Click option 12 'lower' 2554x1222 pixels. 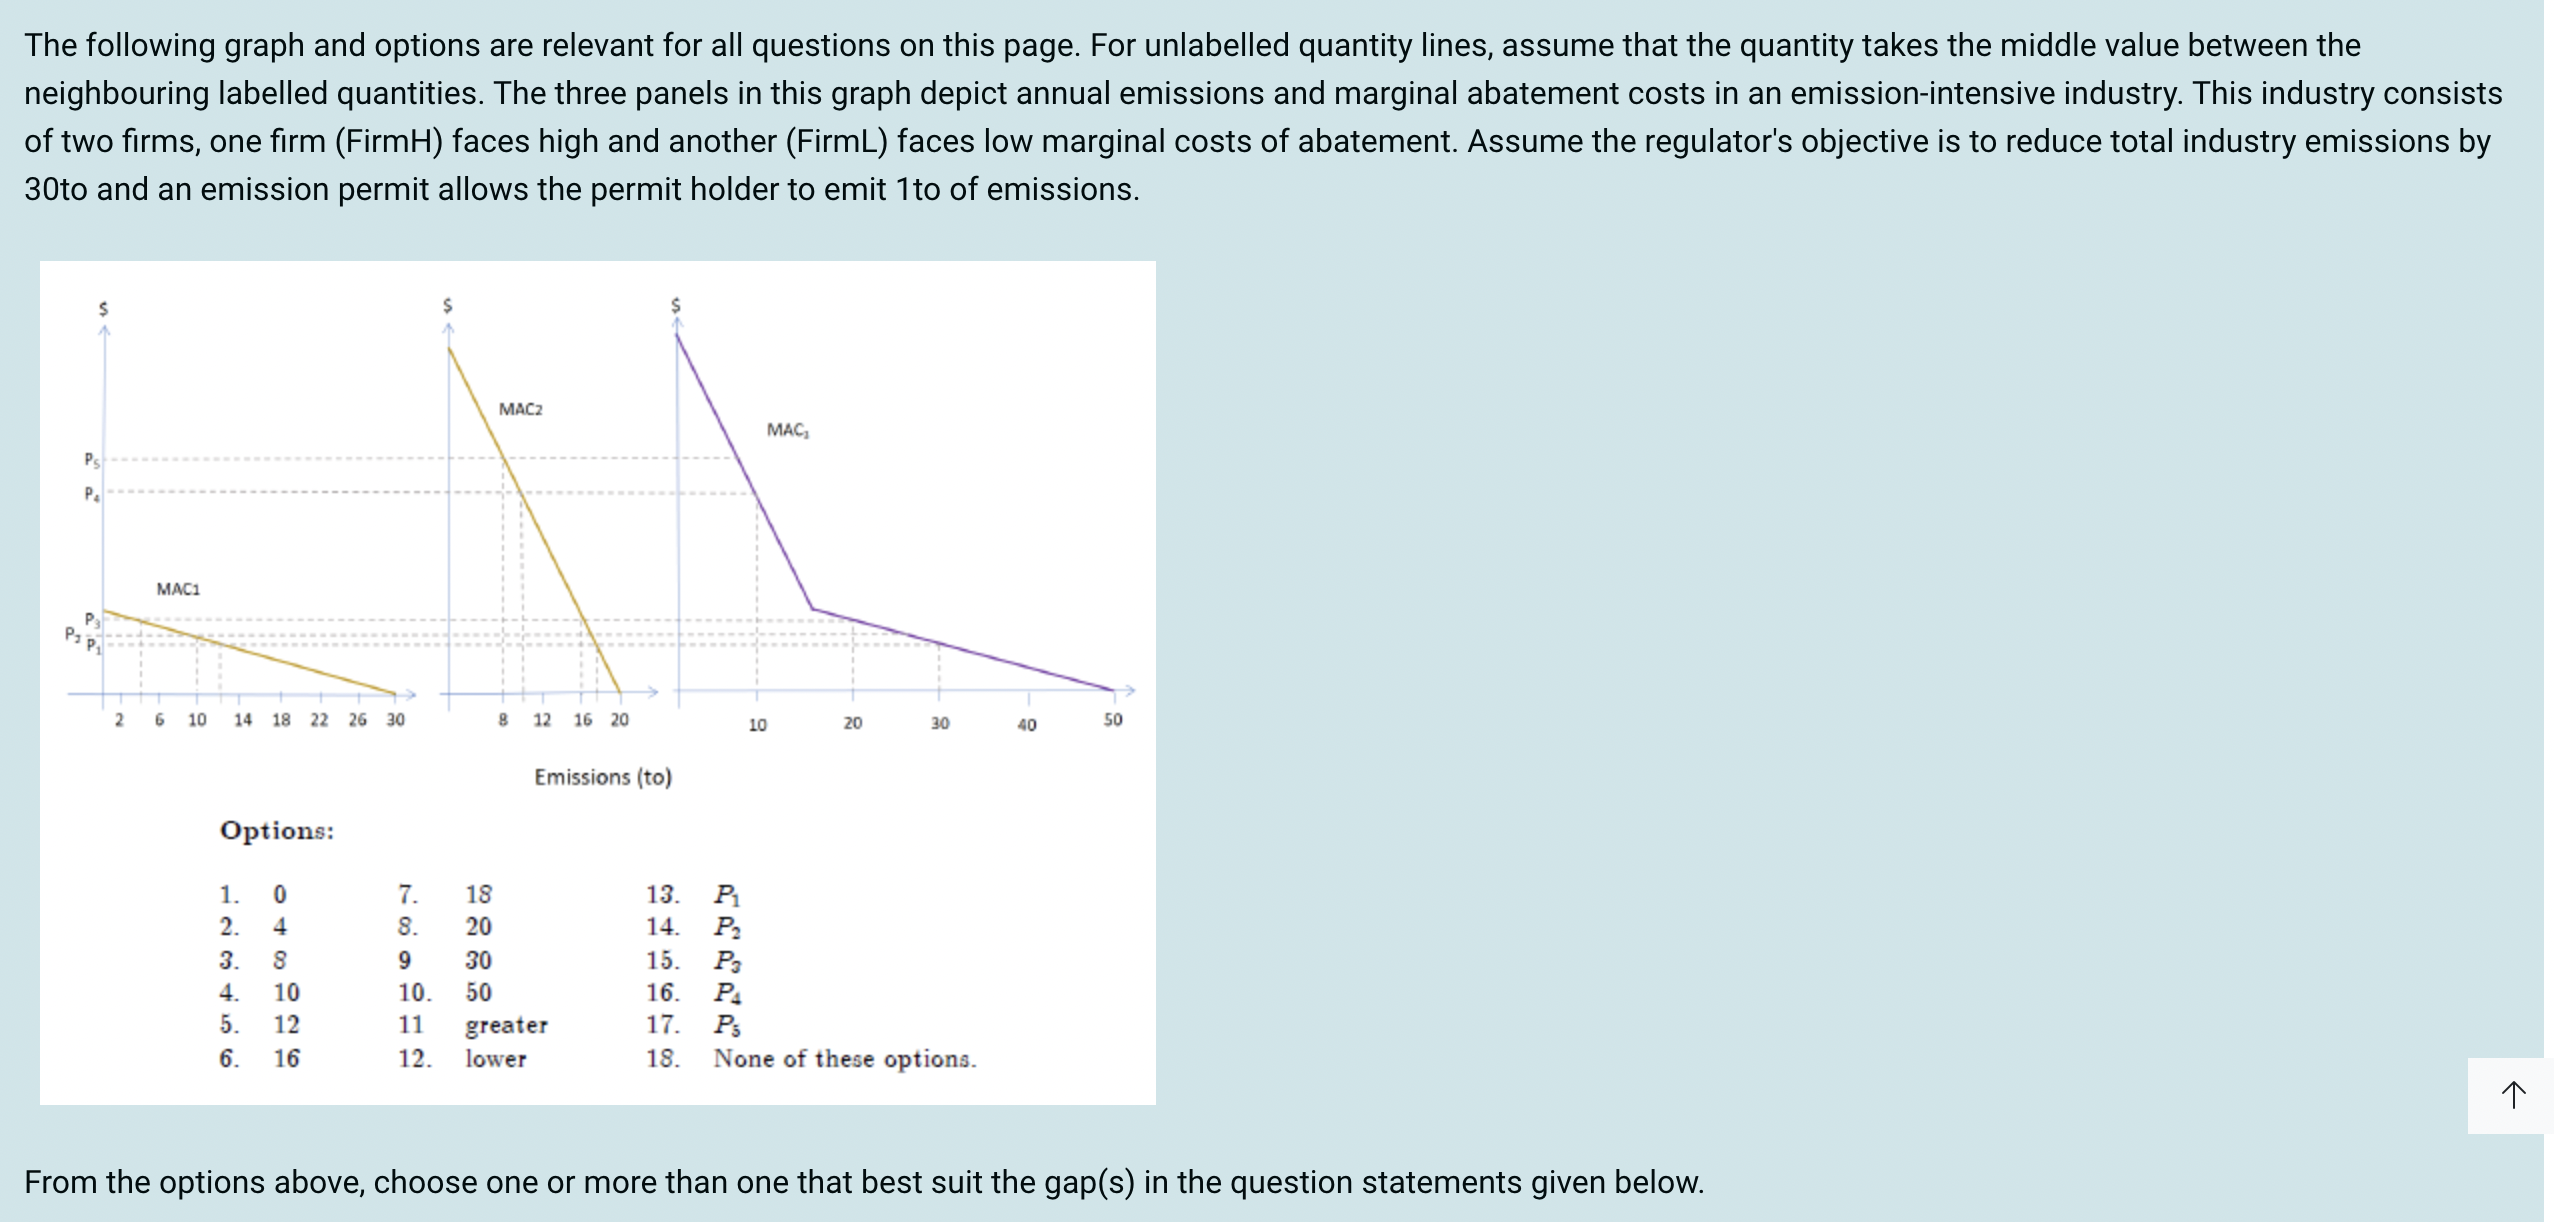pyautogui.click(x=495, y=1058)
